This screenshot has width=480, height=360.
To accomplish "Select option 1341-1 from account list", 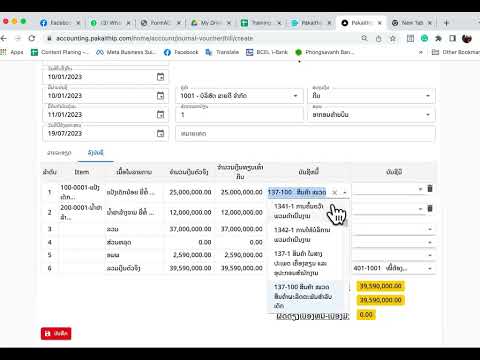I will coord(306,211).
